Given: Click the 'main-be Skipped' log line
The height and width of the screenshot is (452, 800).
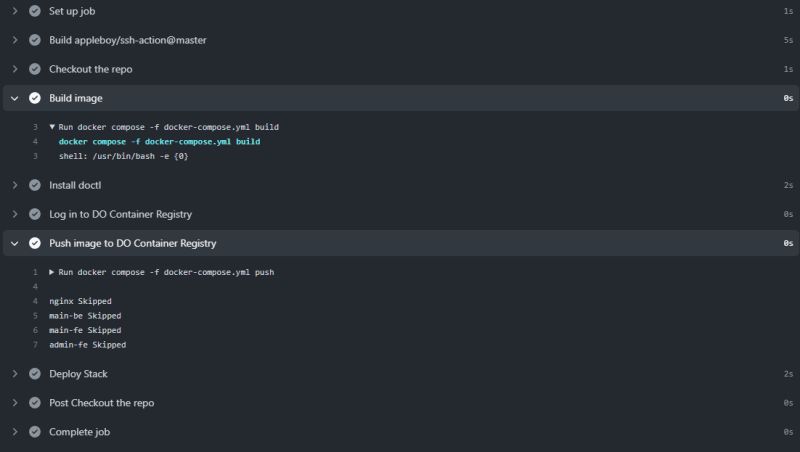Looking at the screenshot, I should 85,316.
